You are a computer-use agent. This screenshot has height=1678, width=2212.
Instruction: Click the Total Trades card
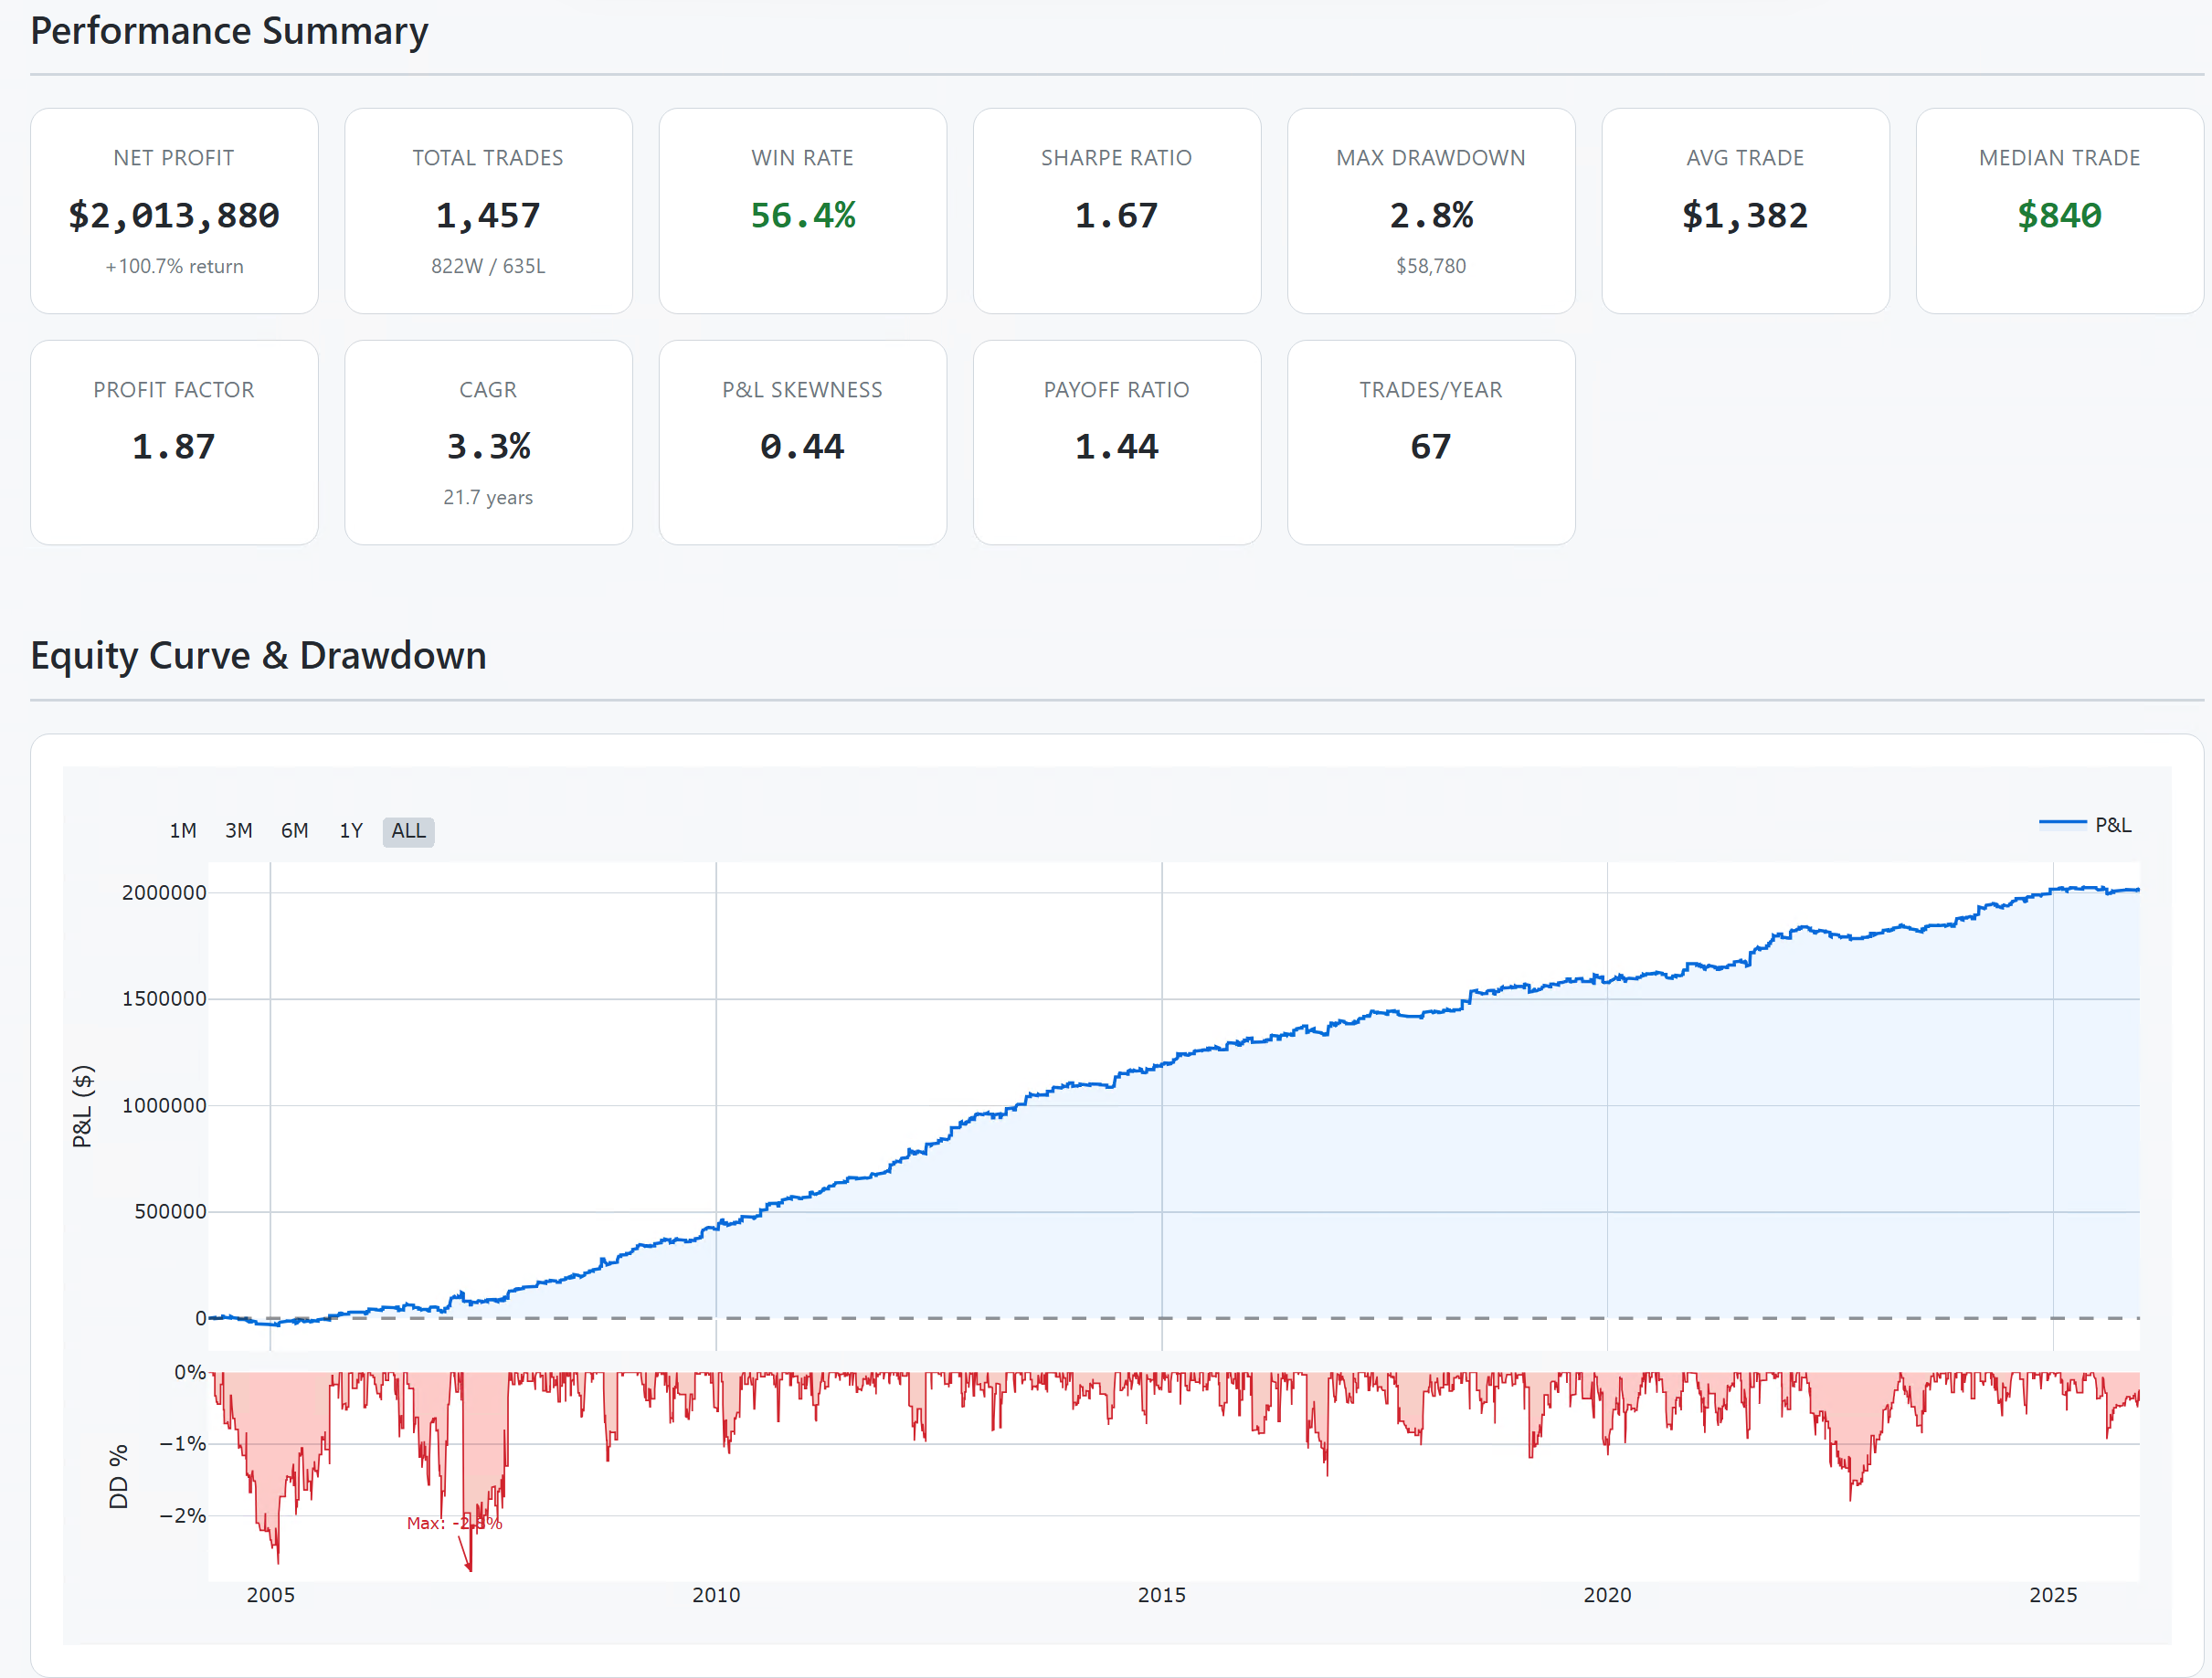pyautogui.click(x=488, y=211)
